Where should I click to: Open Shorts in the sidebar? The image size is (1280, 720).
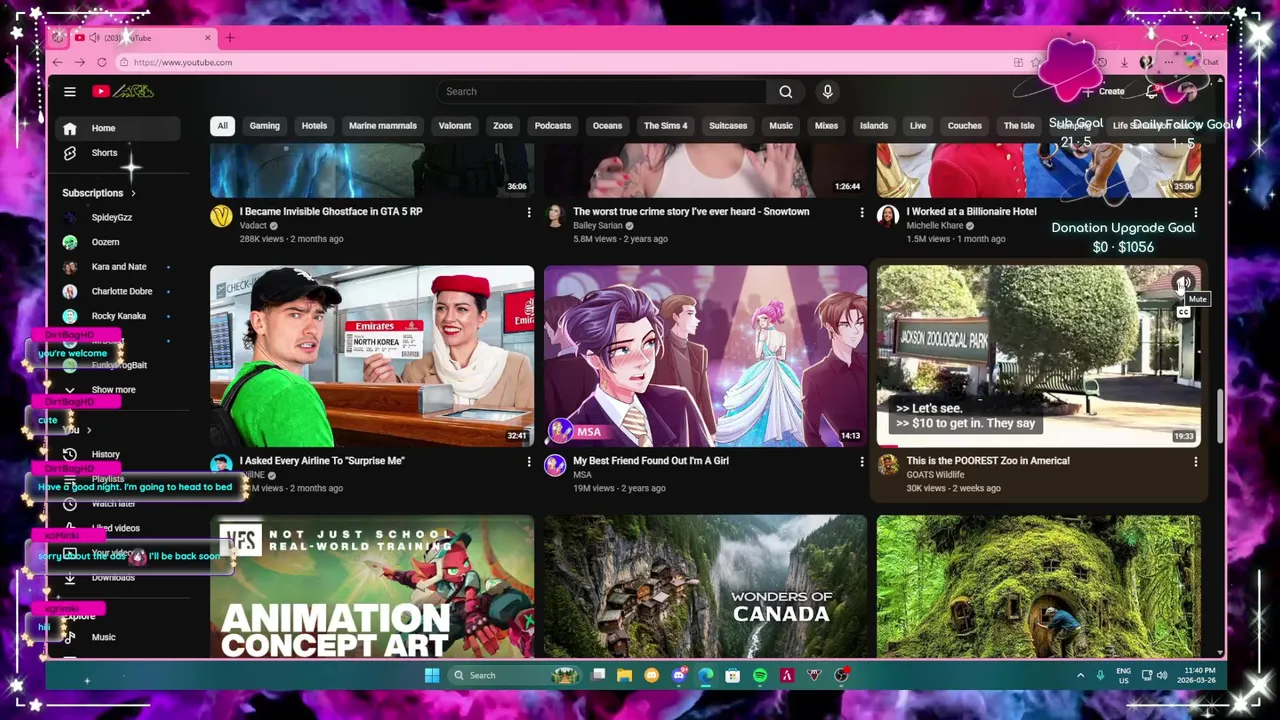coord(120,153)
